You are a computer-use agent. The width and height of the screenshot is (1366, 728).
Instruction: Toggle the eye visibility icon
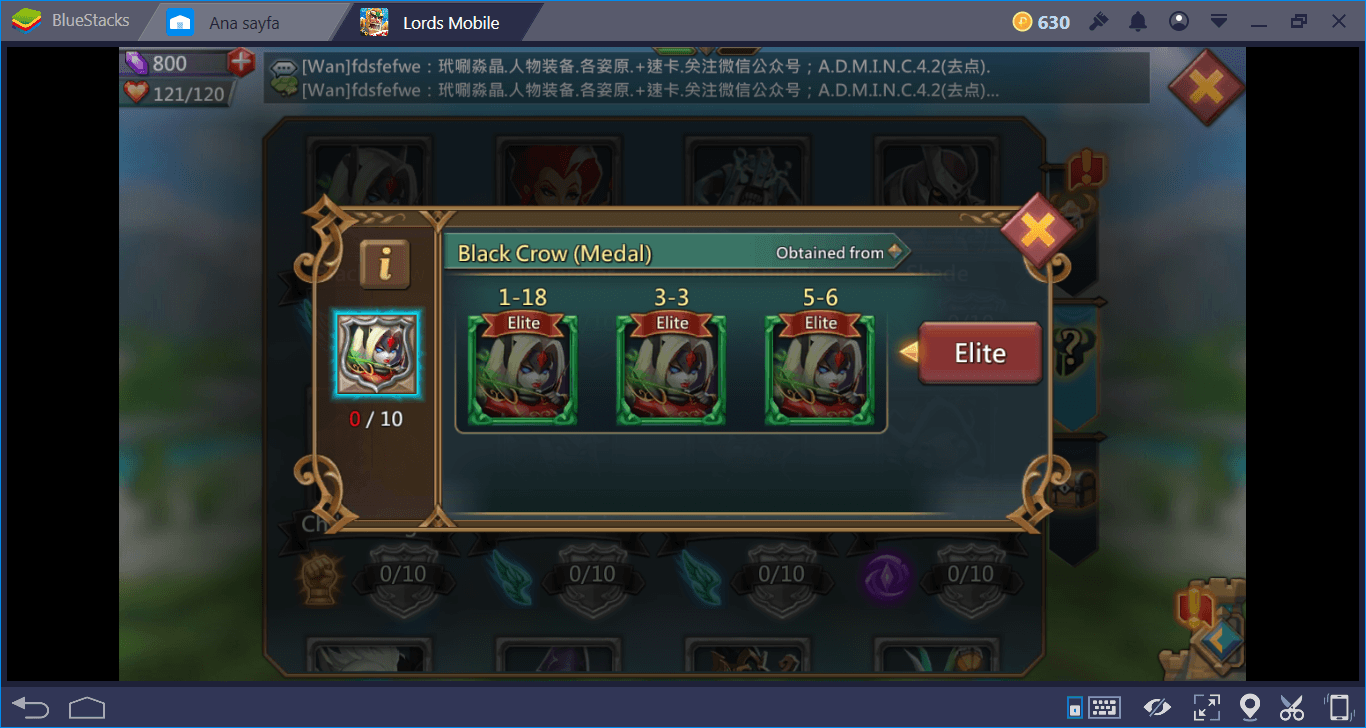[x=1157, y=707]
